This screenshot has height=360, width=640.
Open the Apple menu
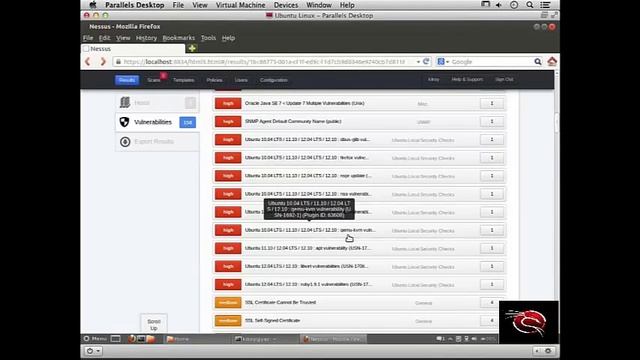(93, 5)
